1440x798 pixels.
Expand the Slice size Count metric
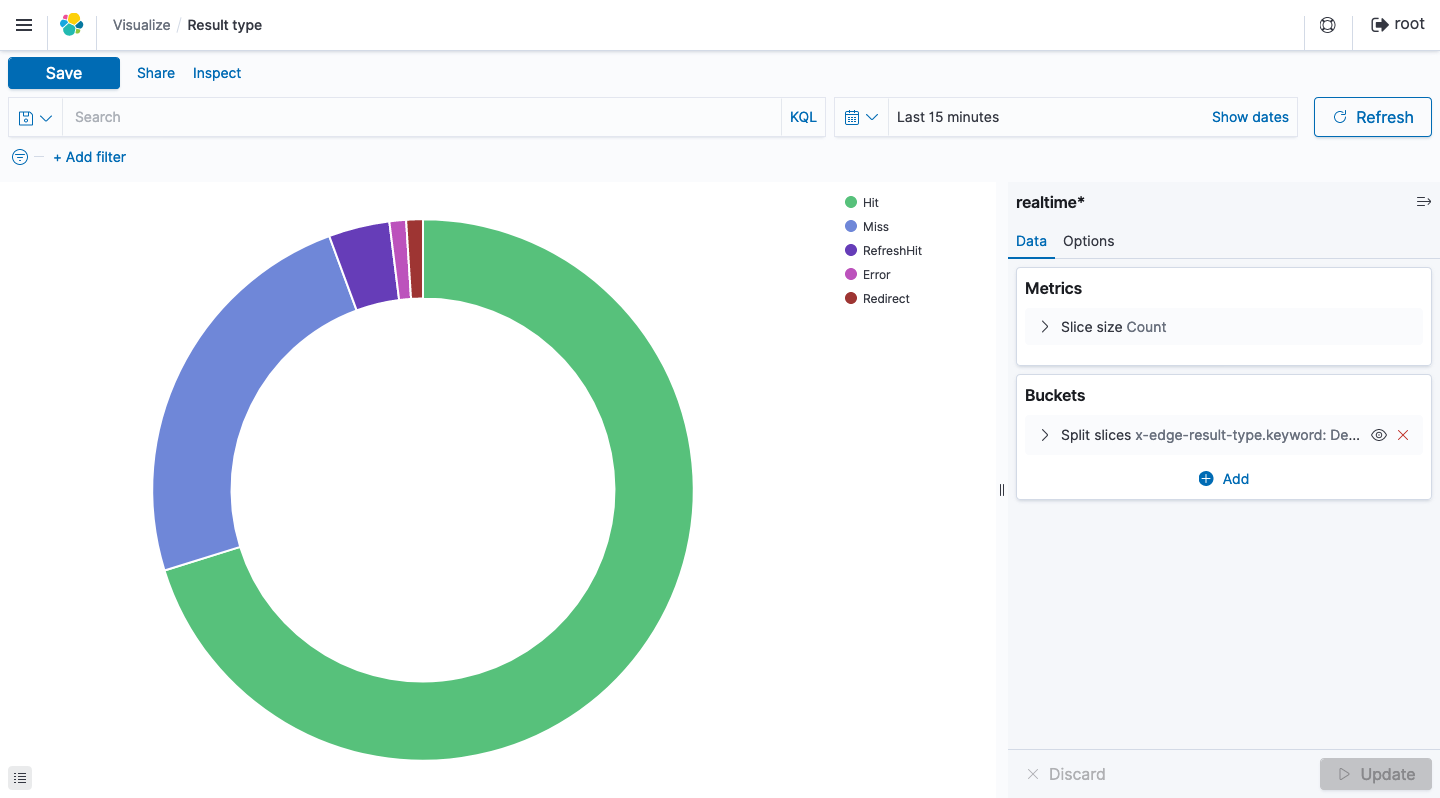point(1045,326)
